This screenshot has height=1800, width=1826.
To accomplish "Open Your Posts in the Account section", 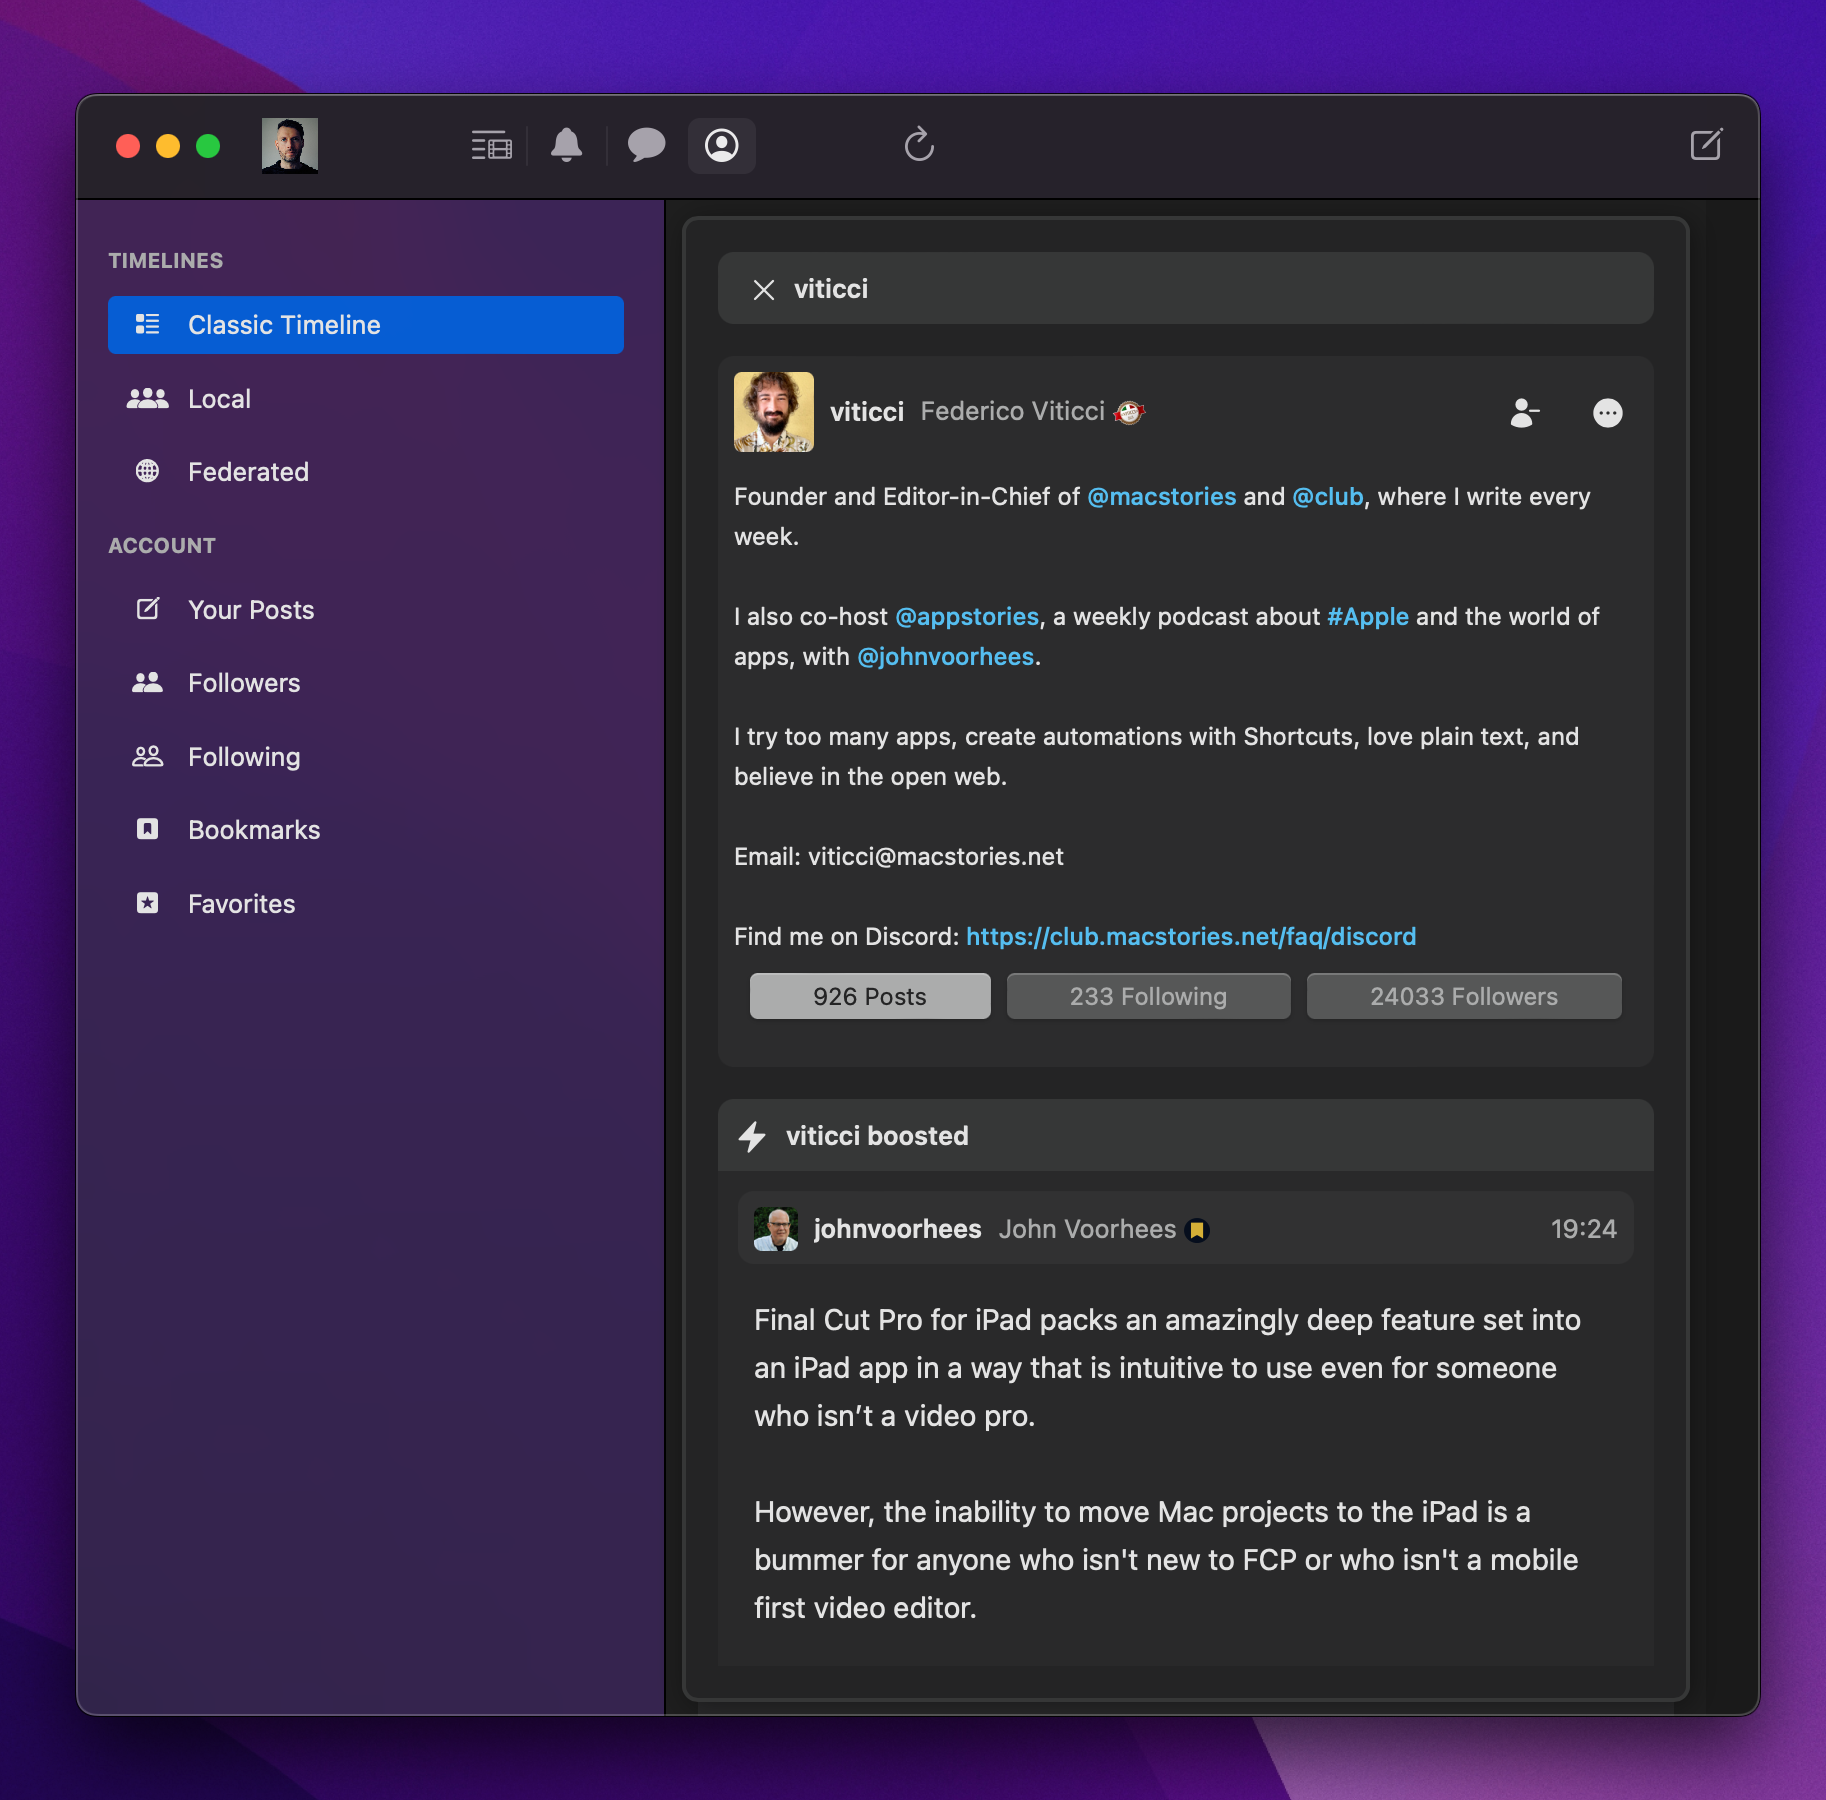I will click(366, 610).
